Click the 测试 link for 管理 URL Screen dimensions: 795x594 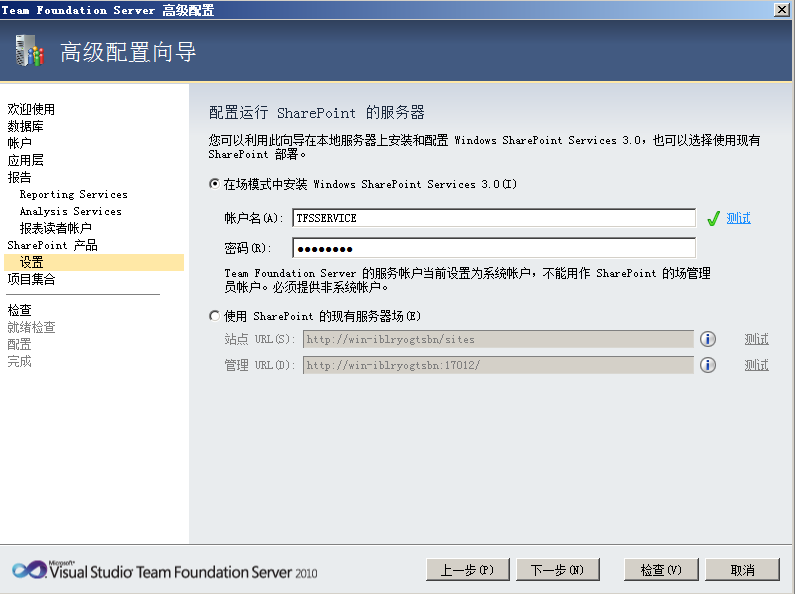point(756,365)
